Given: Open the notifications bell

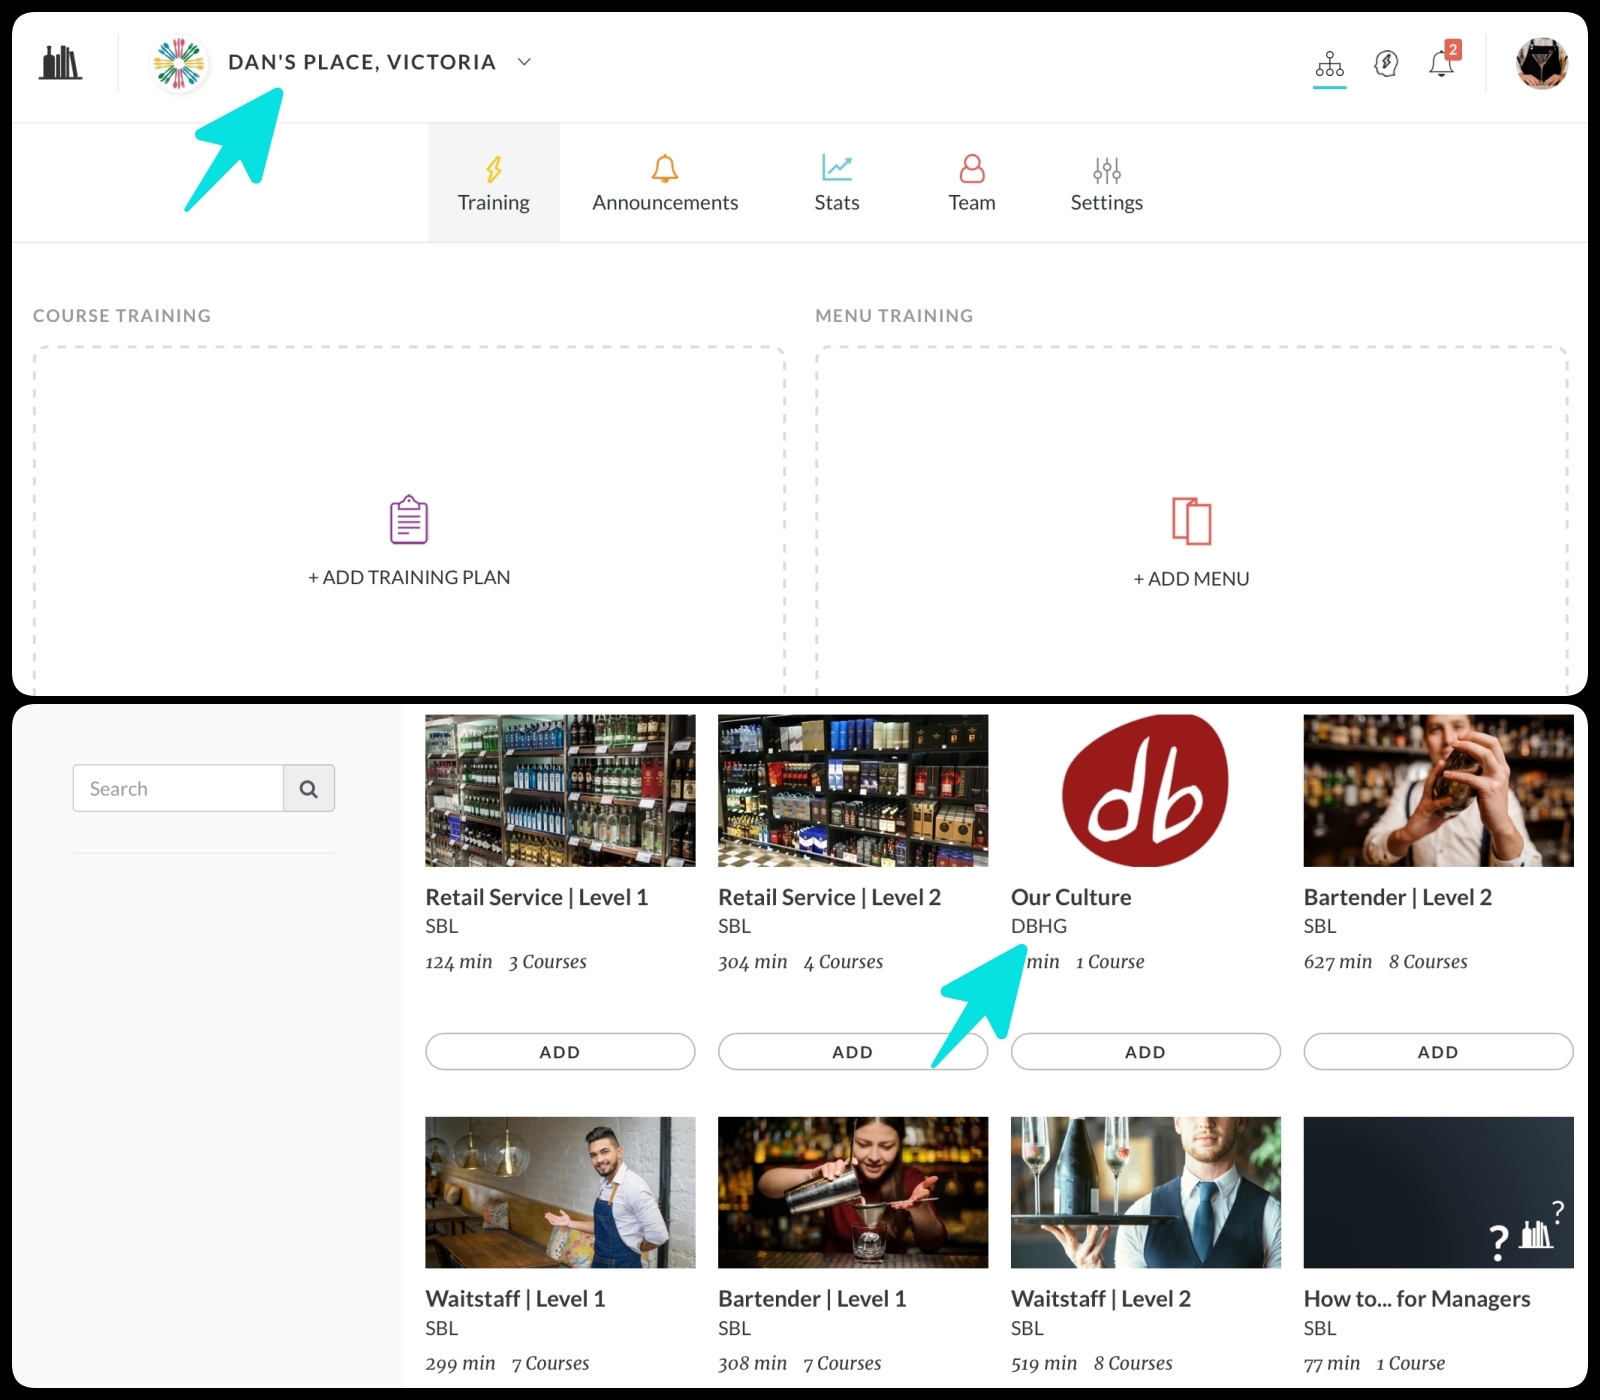Looking at the screenshot, I should [1441, 64].
